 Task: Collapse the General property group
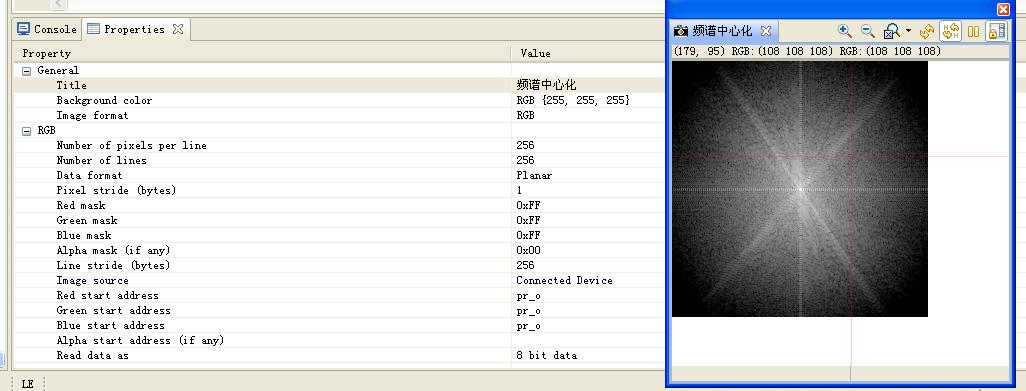click(26, 71)
